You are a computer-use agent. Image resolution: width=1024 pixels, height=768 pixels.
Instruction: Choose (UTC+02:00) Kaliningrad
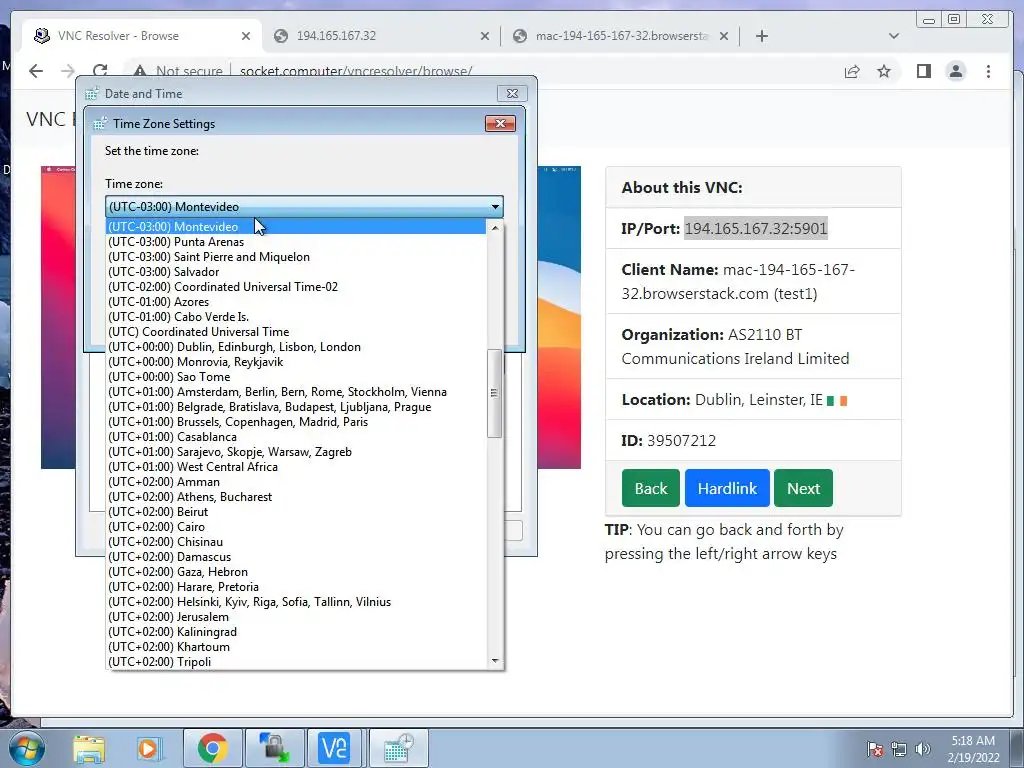(x=296, y=632)
